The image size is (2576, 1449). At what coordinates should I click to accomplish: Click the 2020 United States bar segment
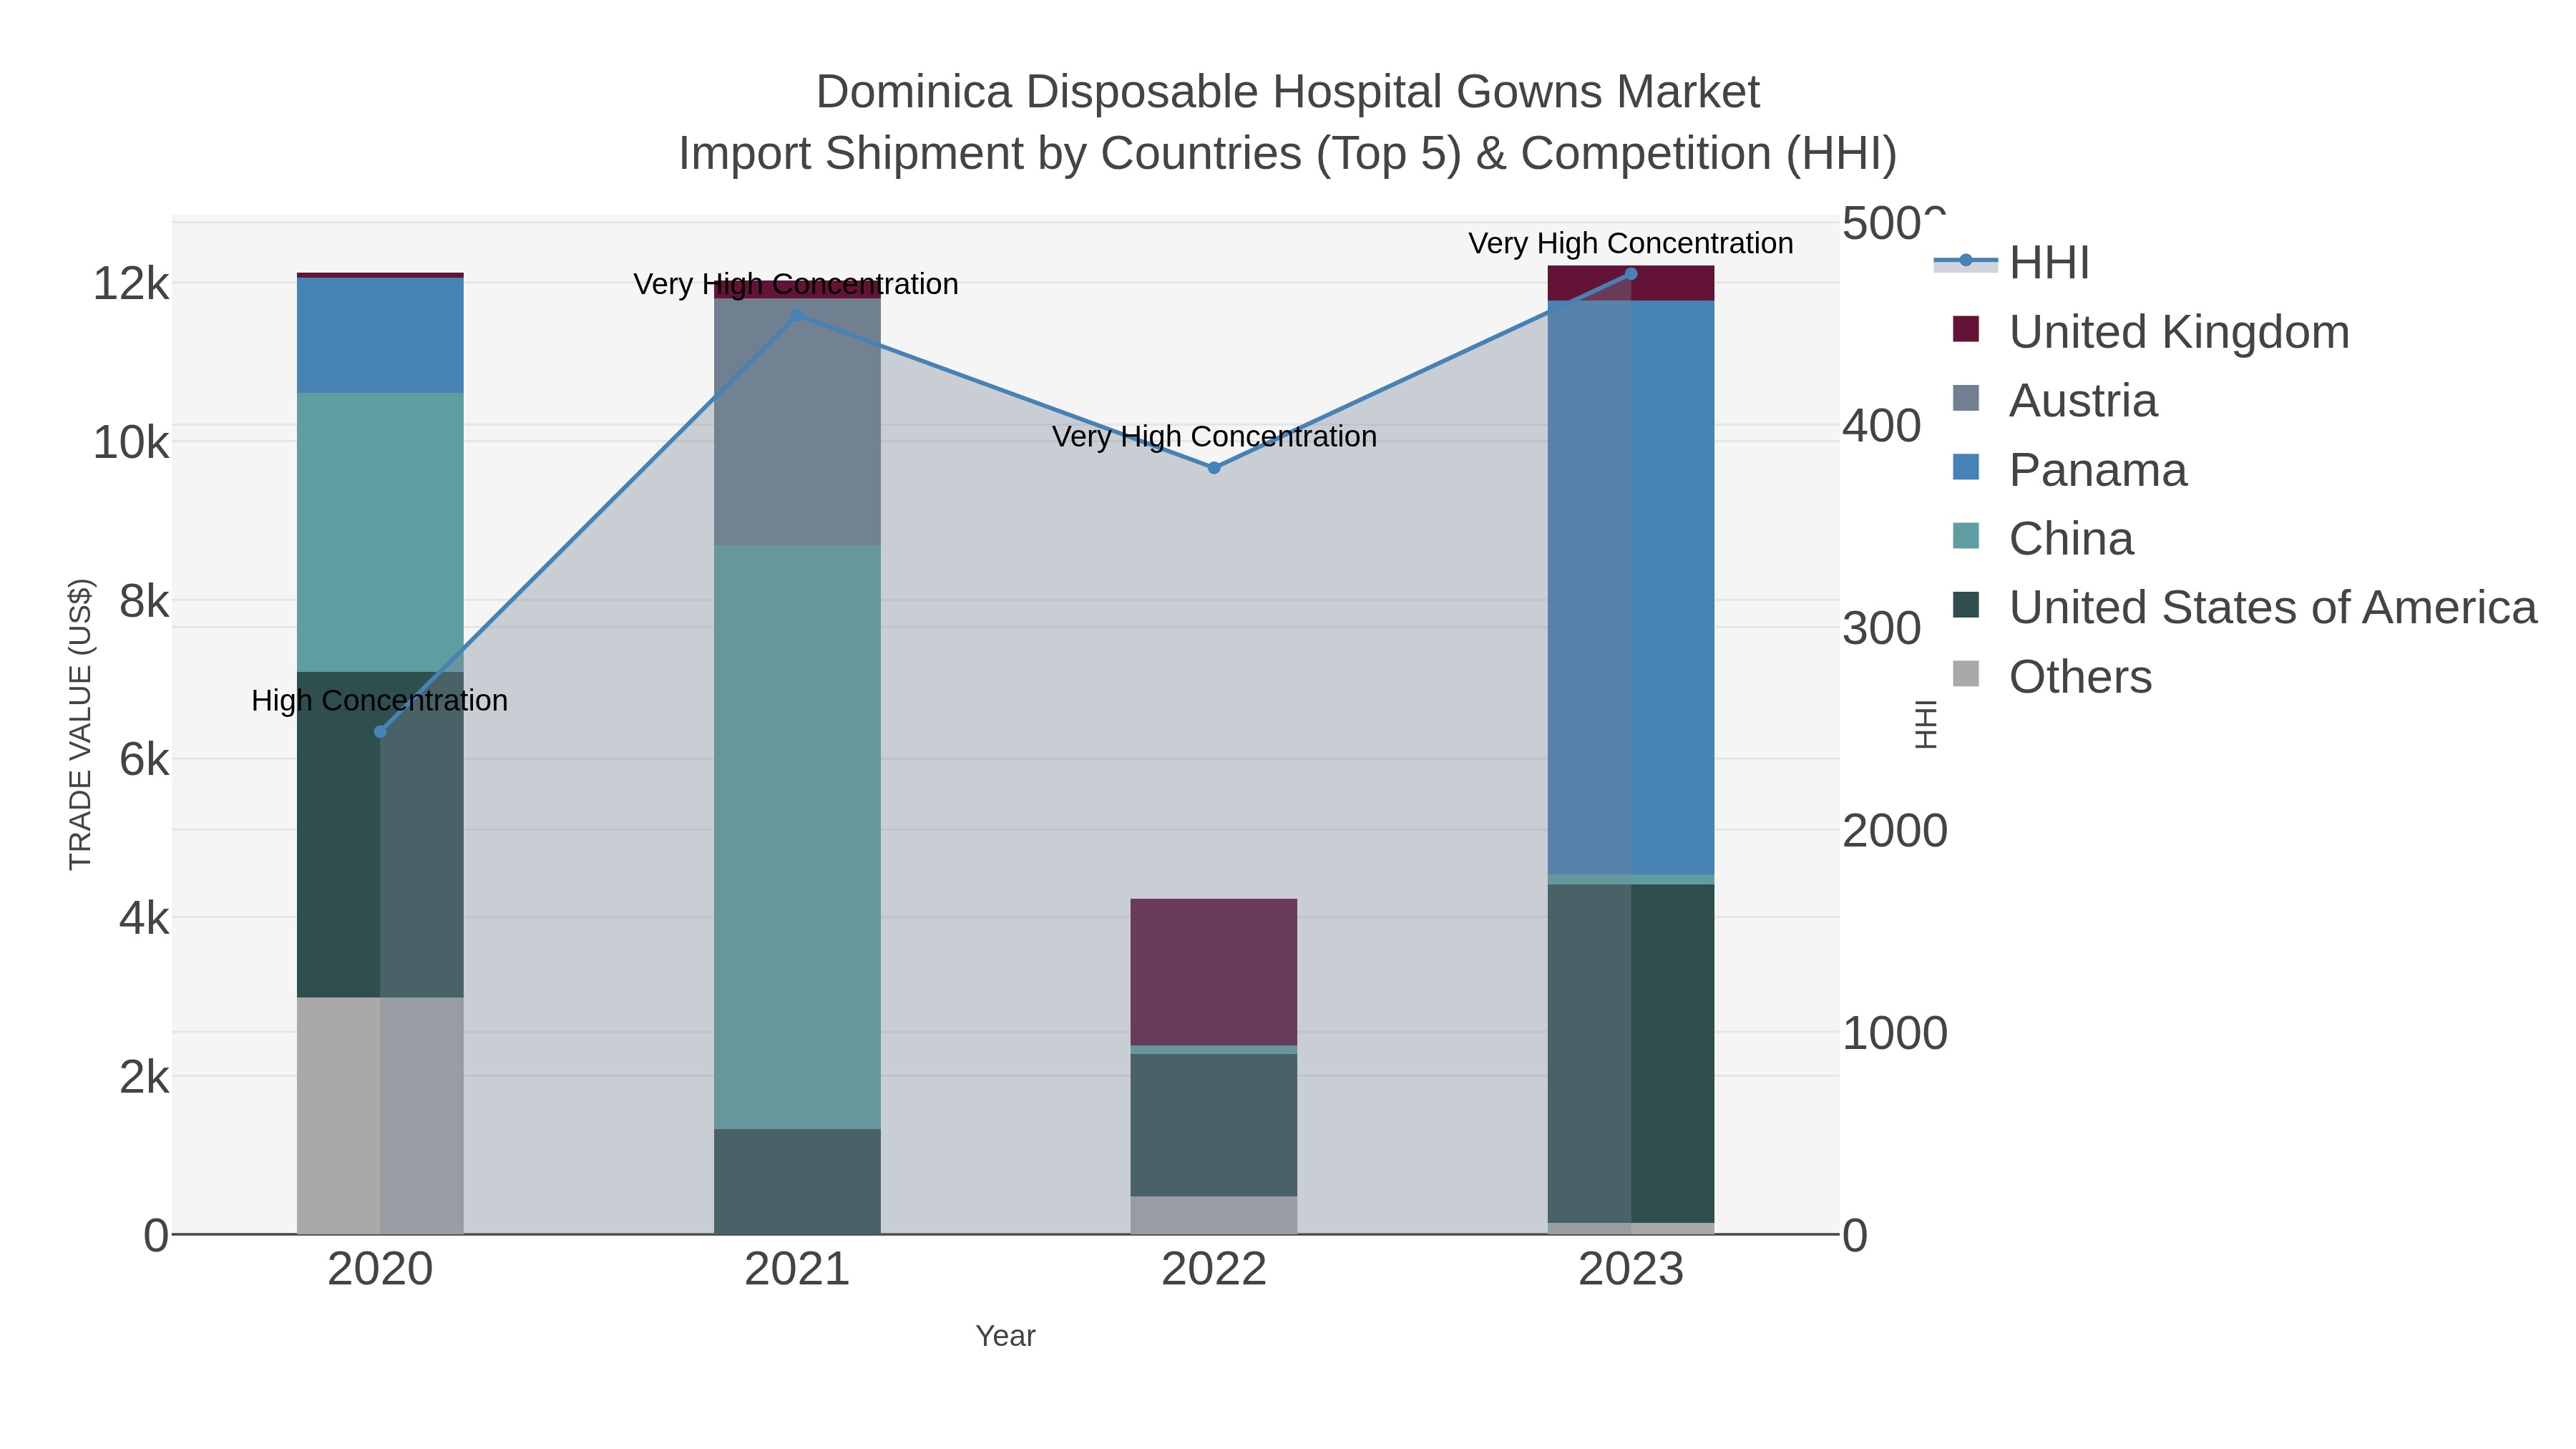click(x=380, y=835)
